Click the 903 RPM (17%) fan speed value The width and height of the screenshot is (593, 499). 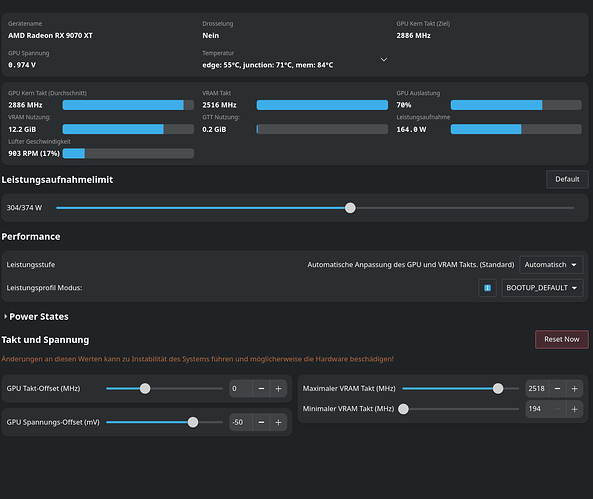[x=34, y=154]
